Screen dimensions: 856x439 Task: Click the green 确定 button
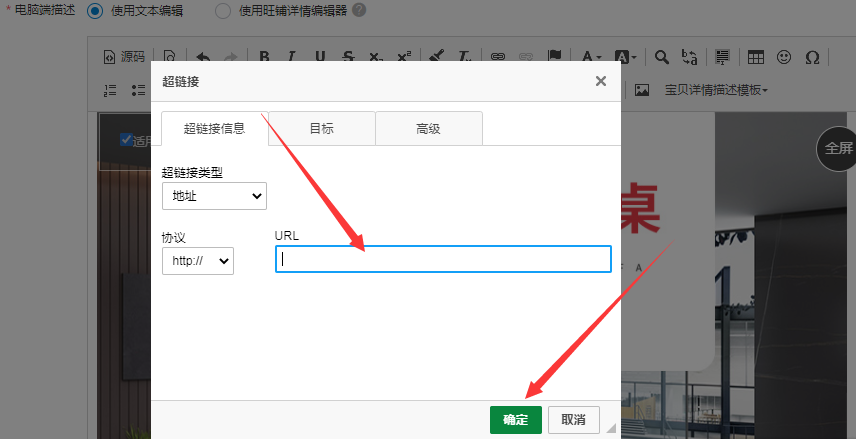515,420
